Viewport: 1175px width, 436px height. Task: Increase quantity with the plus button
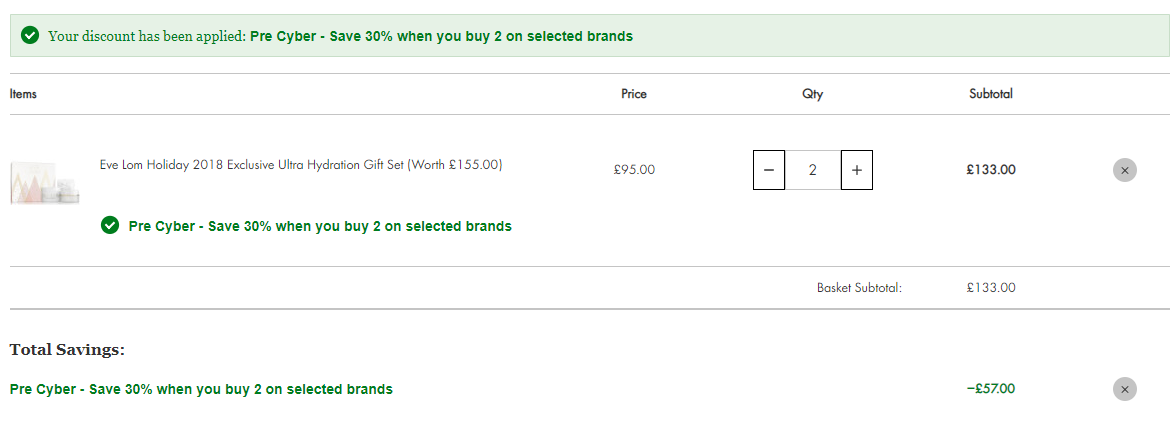[857, 170]
